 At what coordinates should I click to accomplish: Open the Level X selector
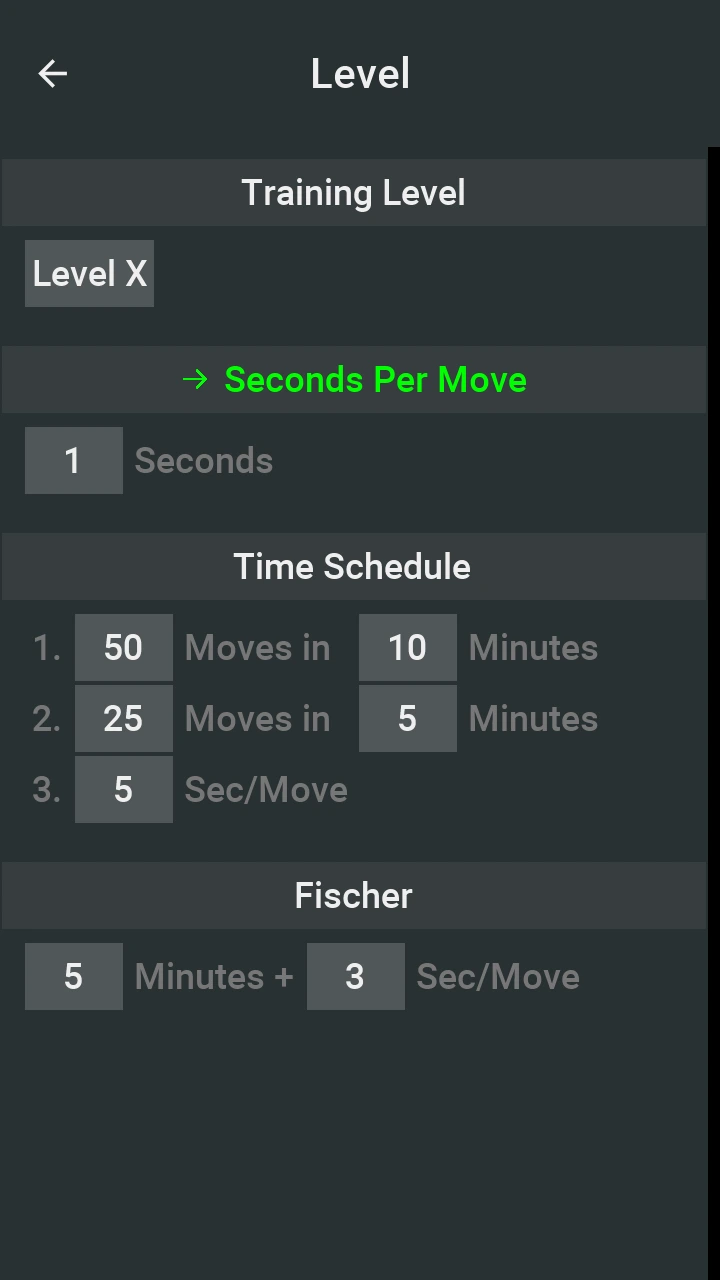(89, 273)
